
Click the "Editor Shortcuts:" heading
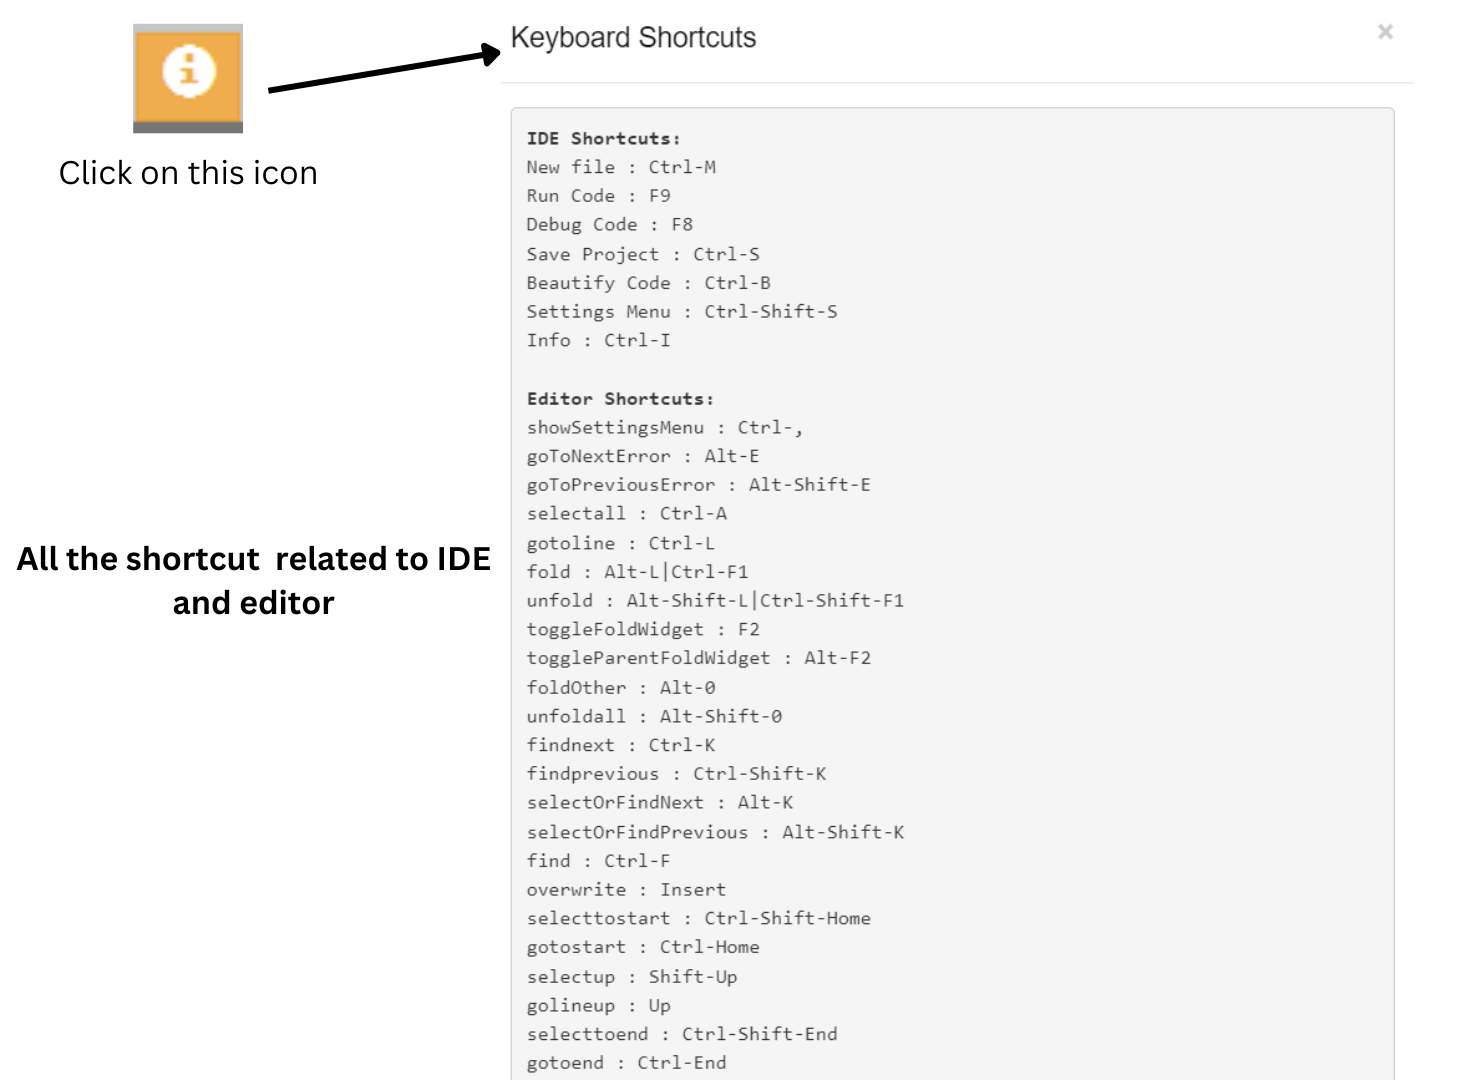point(620,398)
